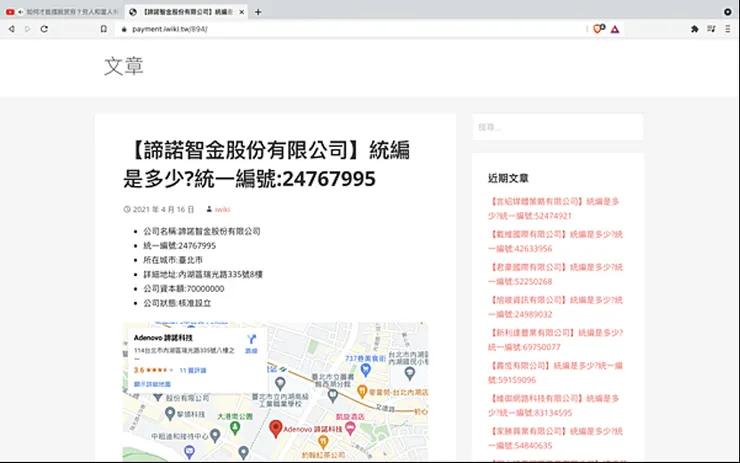Open recent article with 統編 52250268
740x463 pixels.
(555, 274)
